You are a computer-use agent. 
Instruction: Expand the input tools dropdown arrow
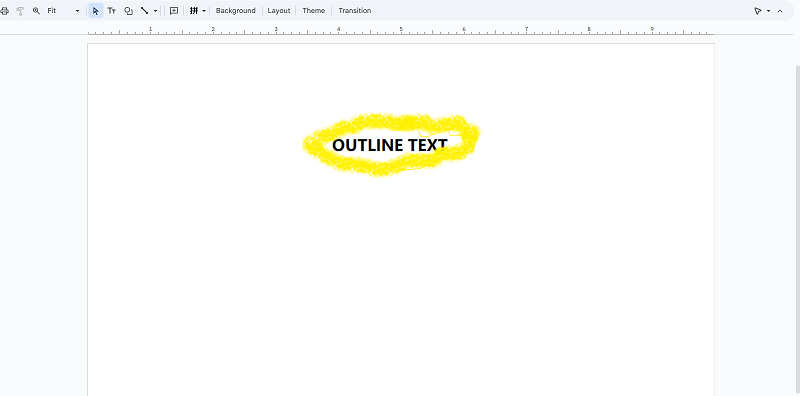click(204, 11)
